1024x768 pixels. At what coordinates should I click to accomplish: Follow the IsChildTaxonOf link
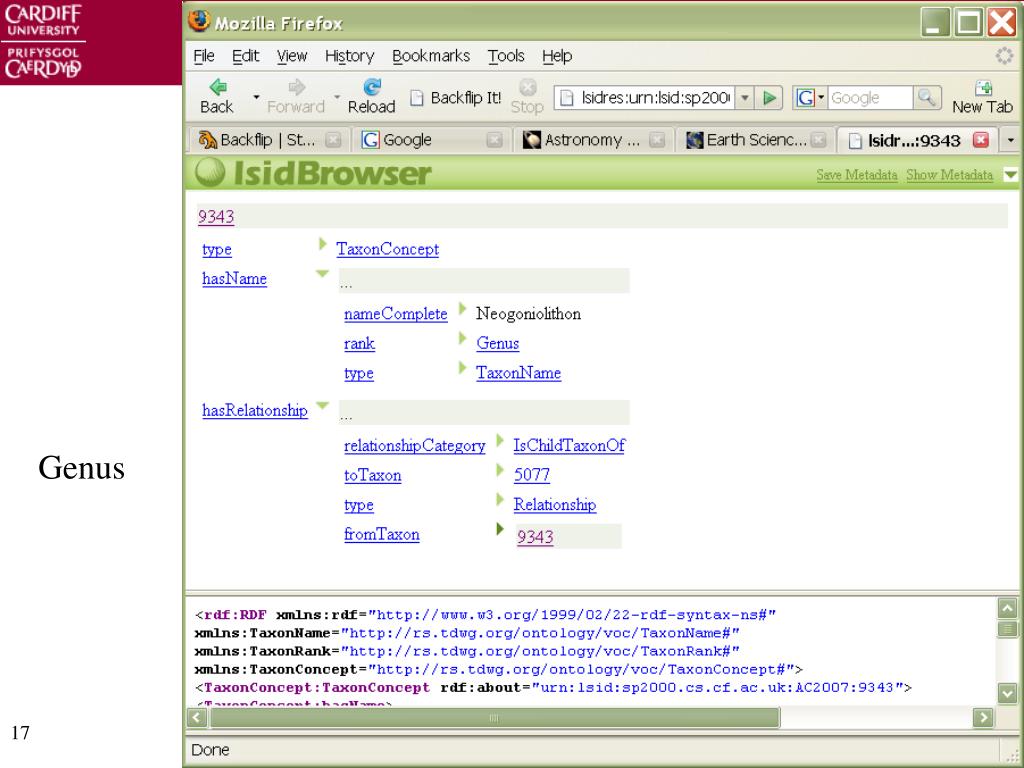[569, 445]
